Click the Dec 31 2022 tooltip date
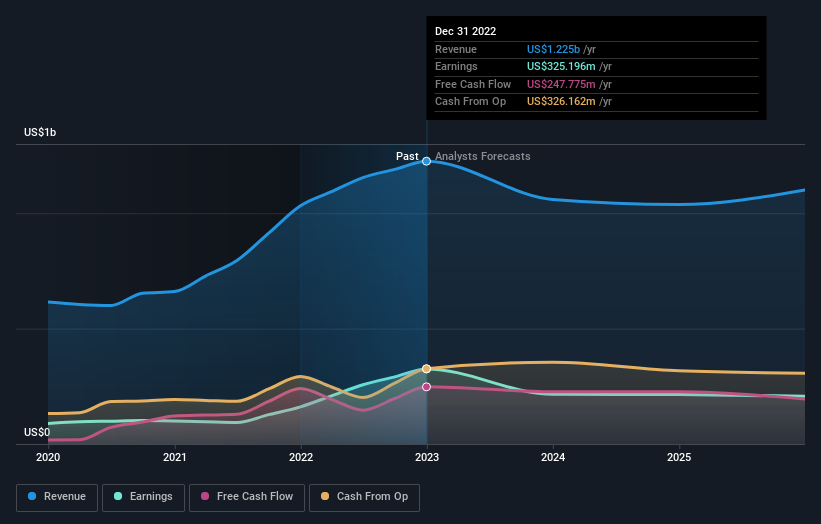Image resolution: width=821 pixels, height=524 pixels. [x=465, y=31]
